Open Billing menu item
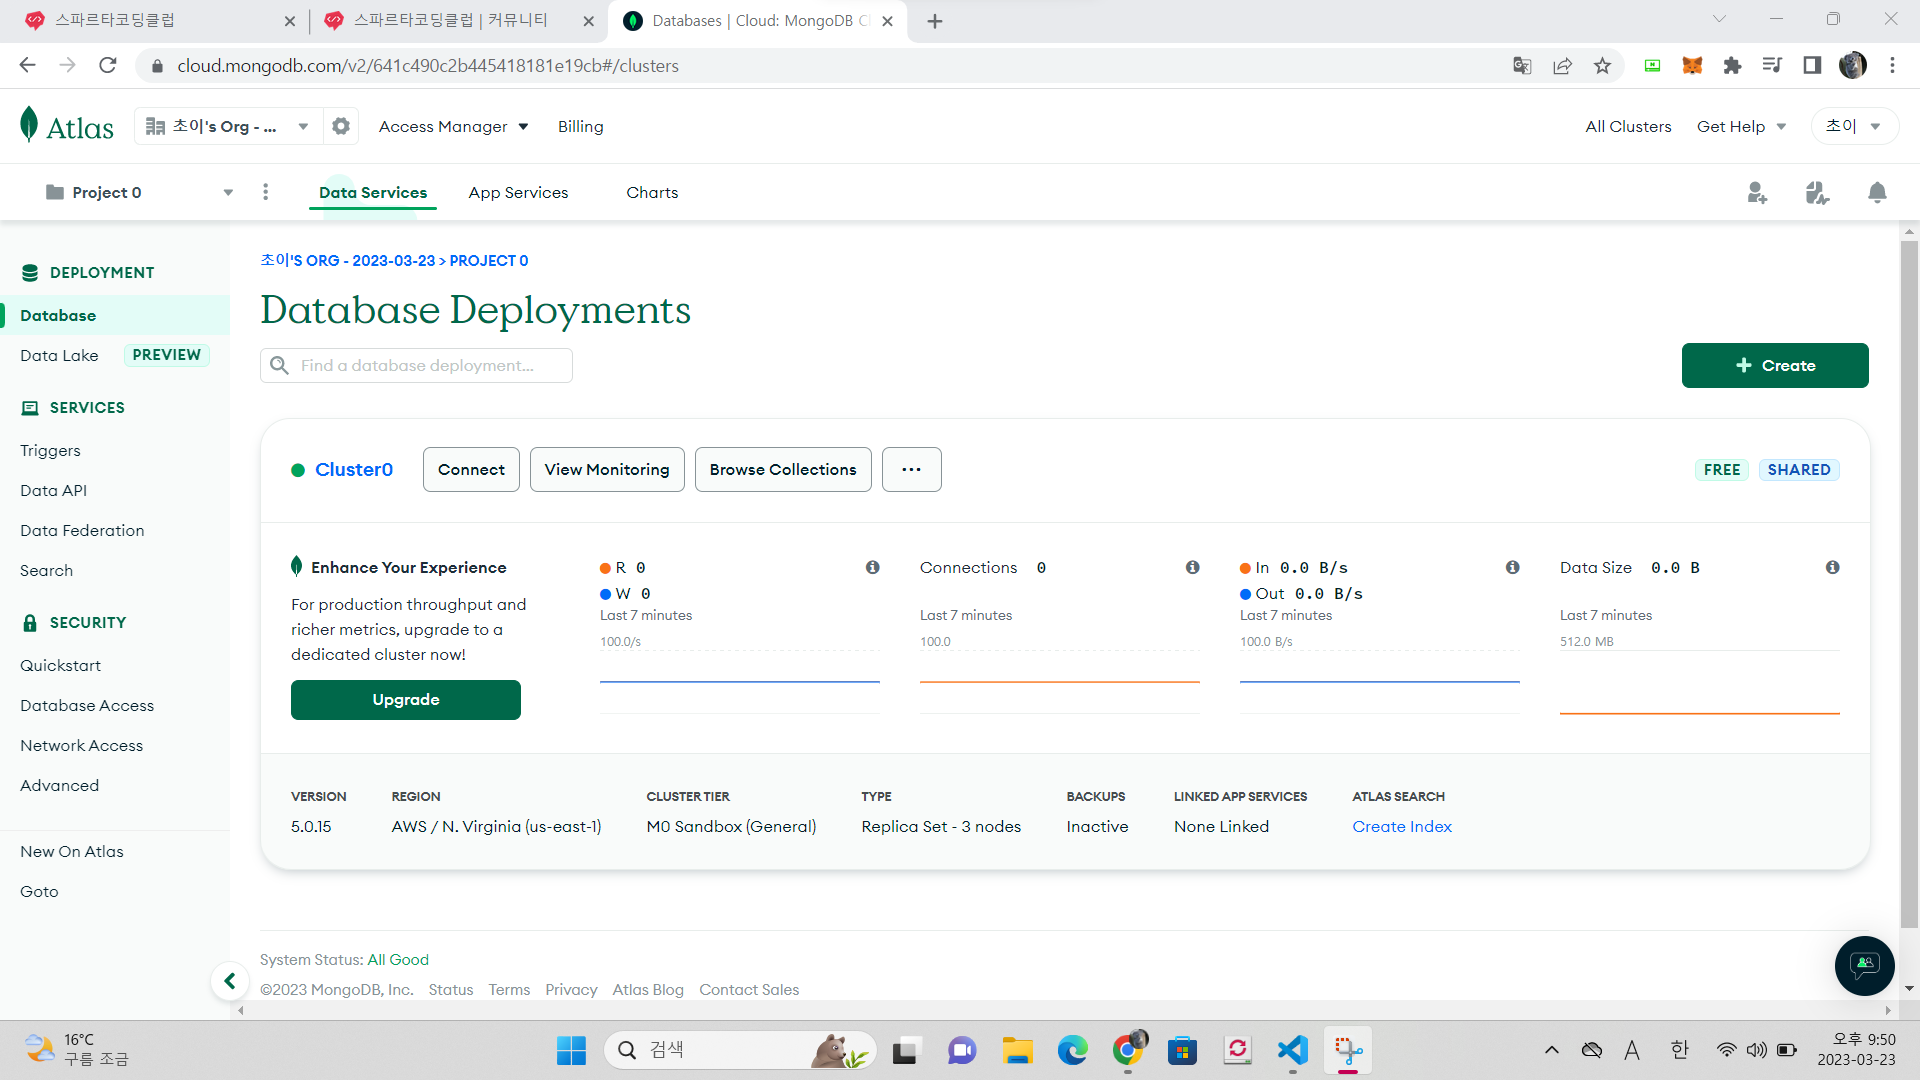 [x=580, y=126]
